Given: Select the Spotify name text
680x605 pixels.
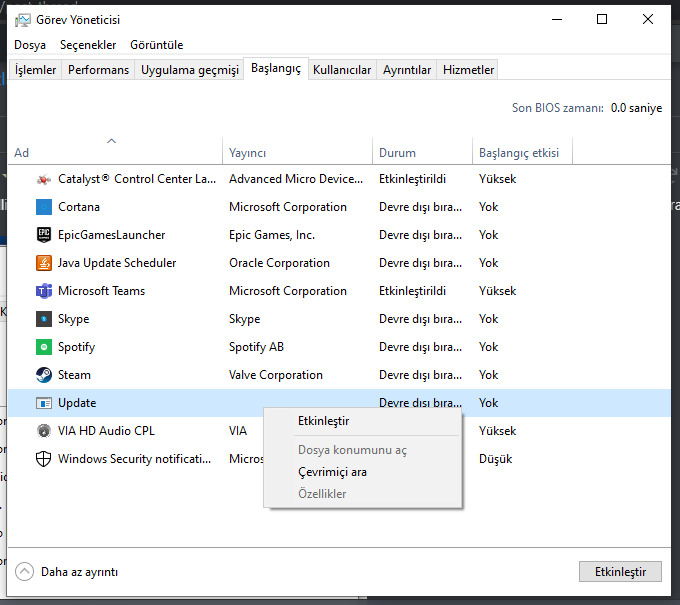Looking at the screenshot, I should pos(76,347).
